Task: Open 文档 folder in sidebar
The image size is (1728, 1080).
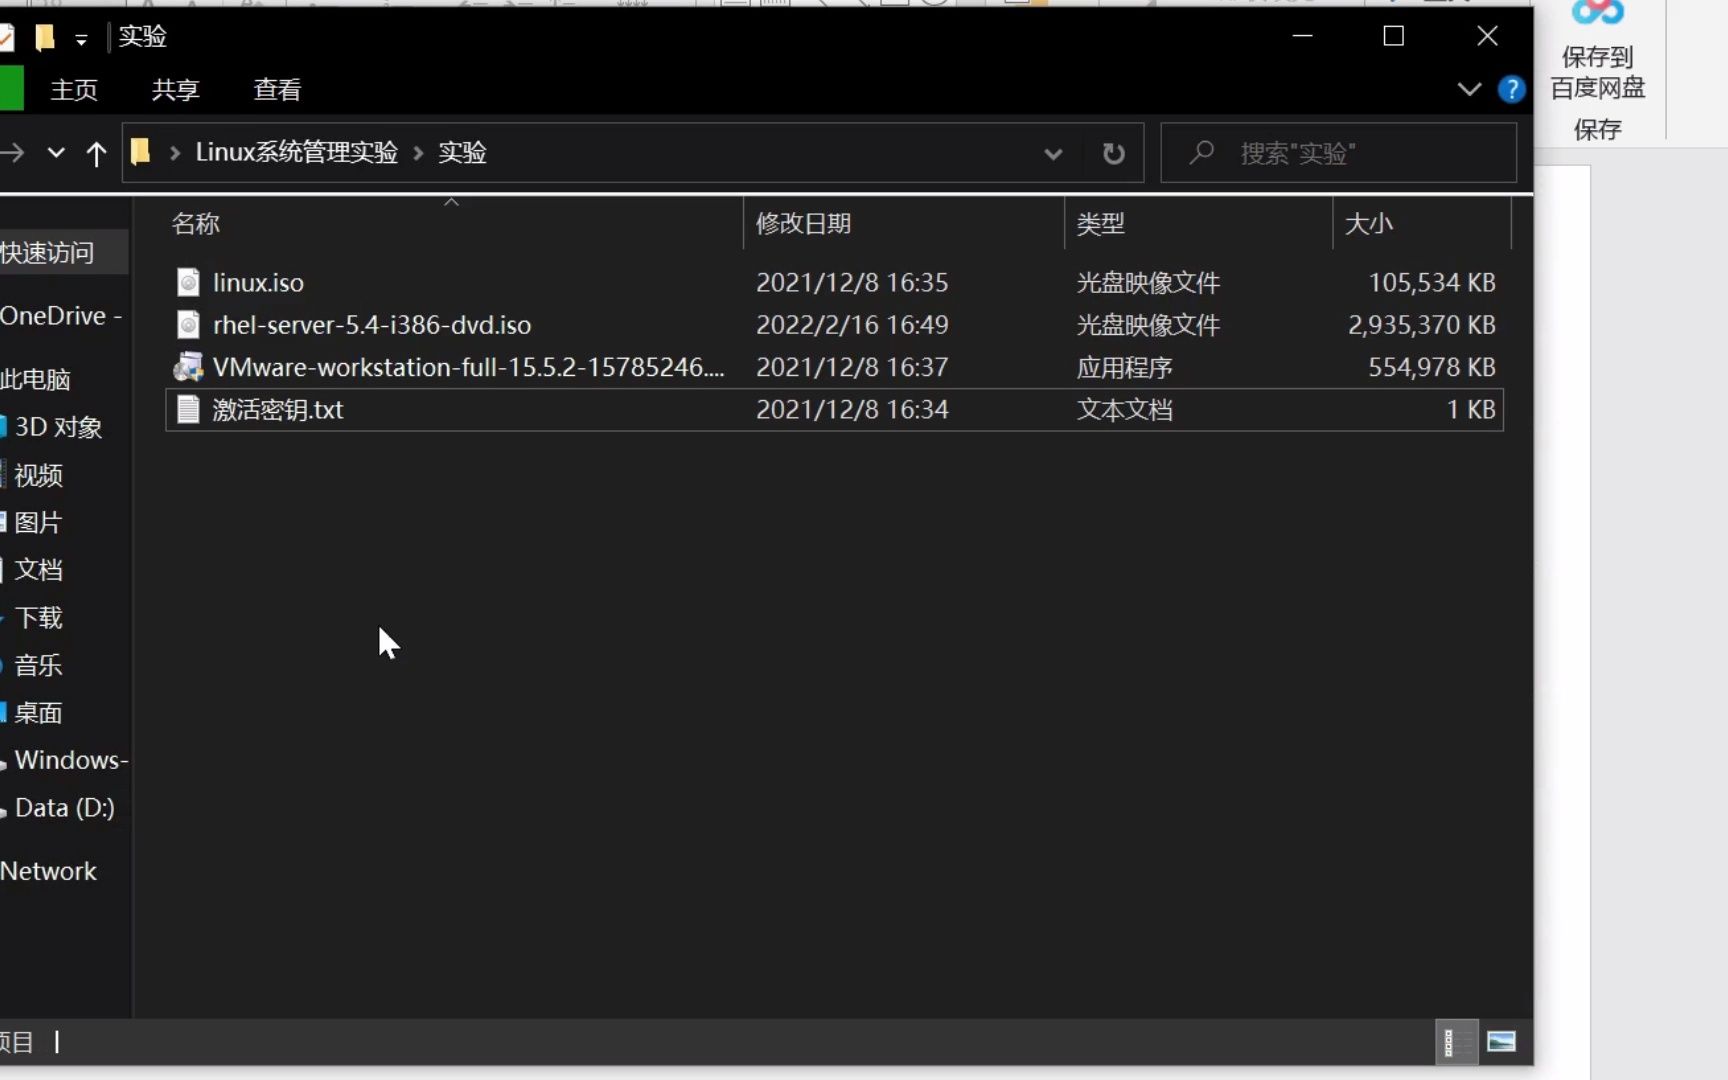Action: click(38, 570)
